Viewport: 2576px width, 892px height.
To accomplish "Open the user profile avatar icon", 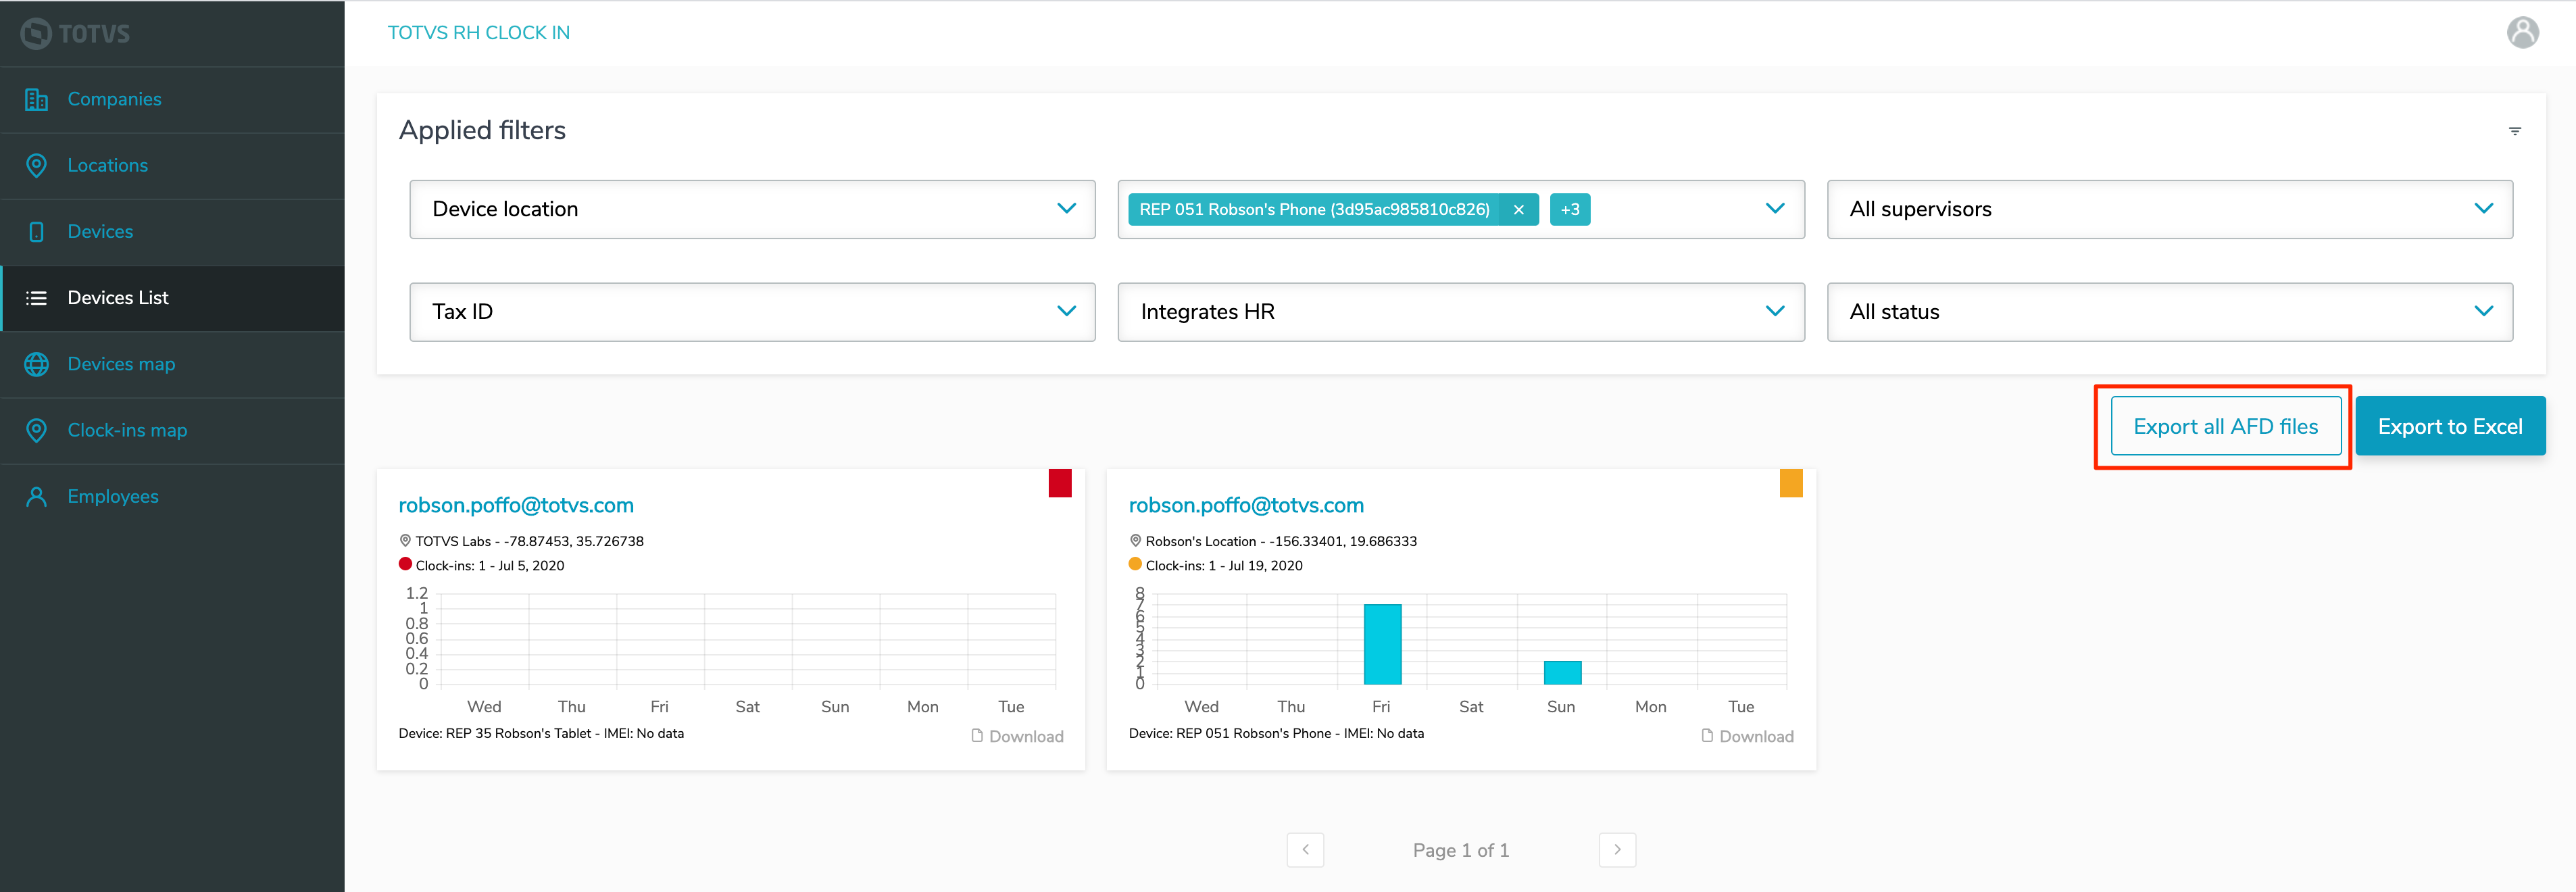I will pyautogui.click(x=2522, y=32).
